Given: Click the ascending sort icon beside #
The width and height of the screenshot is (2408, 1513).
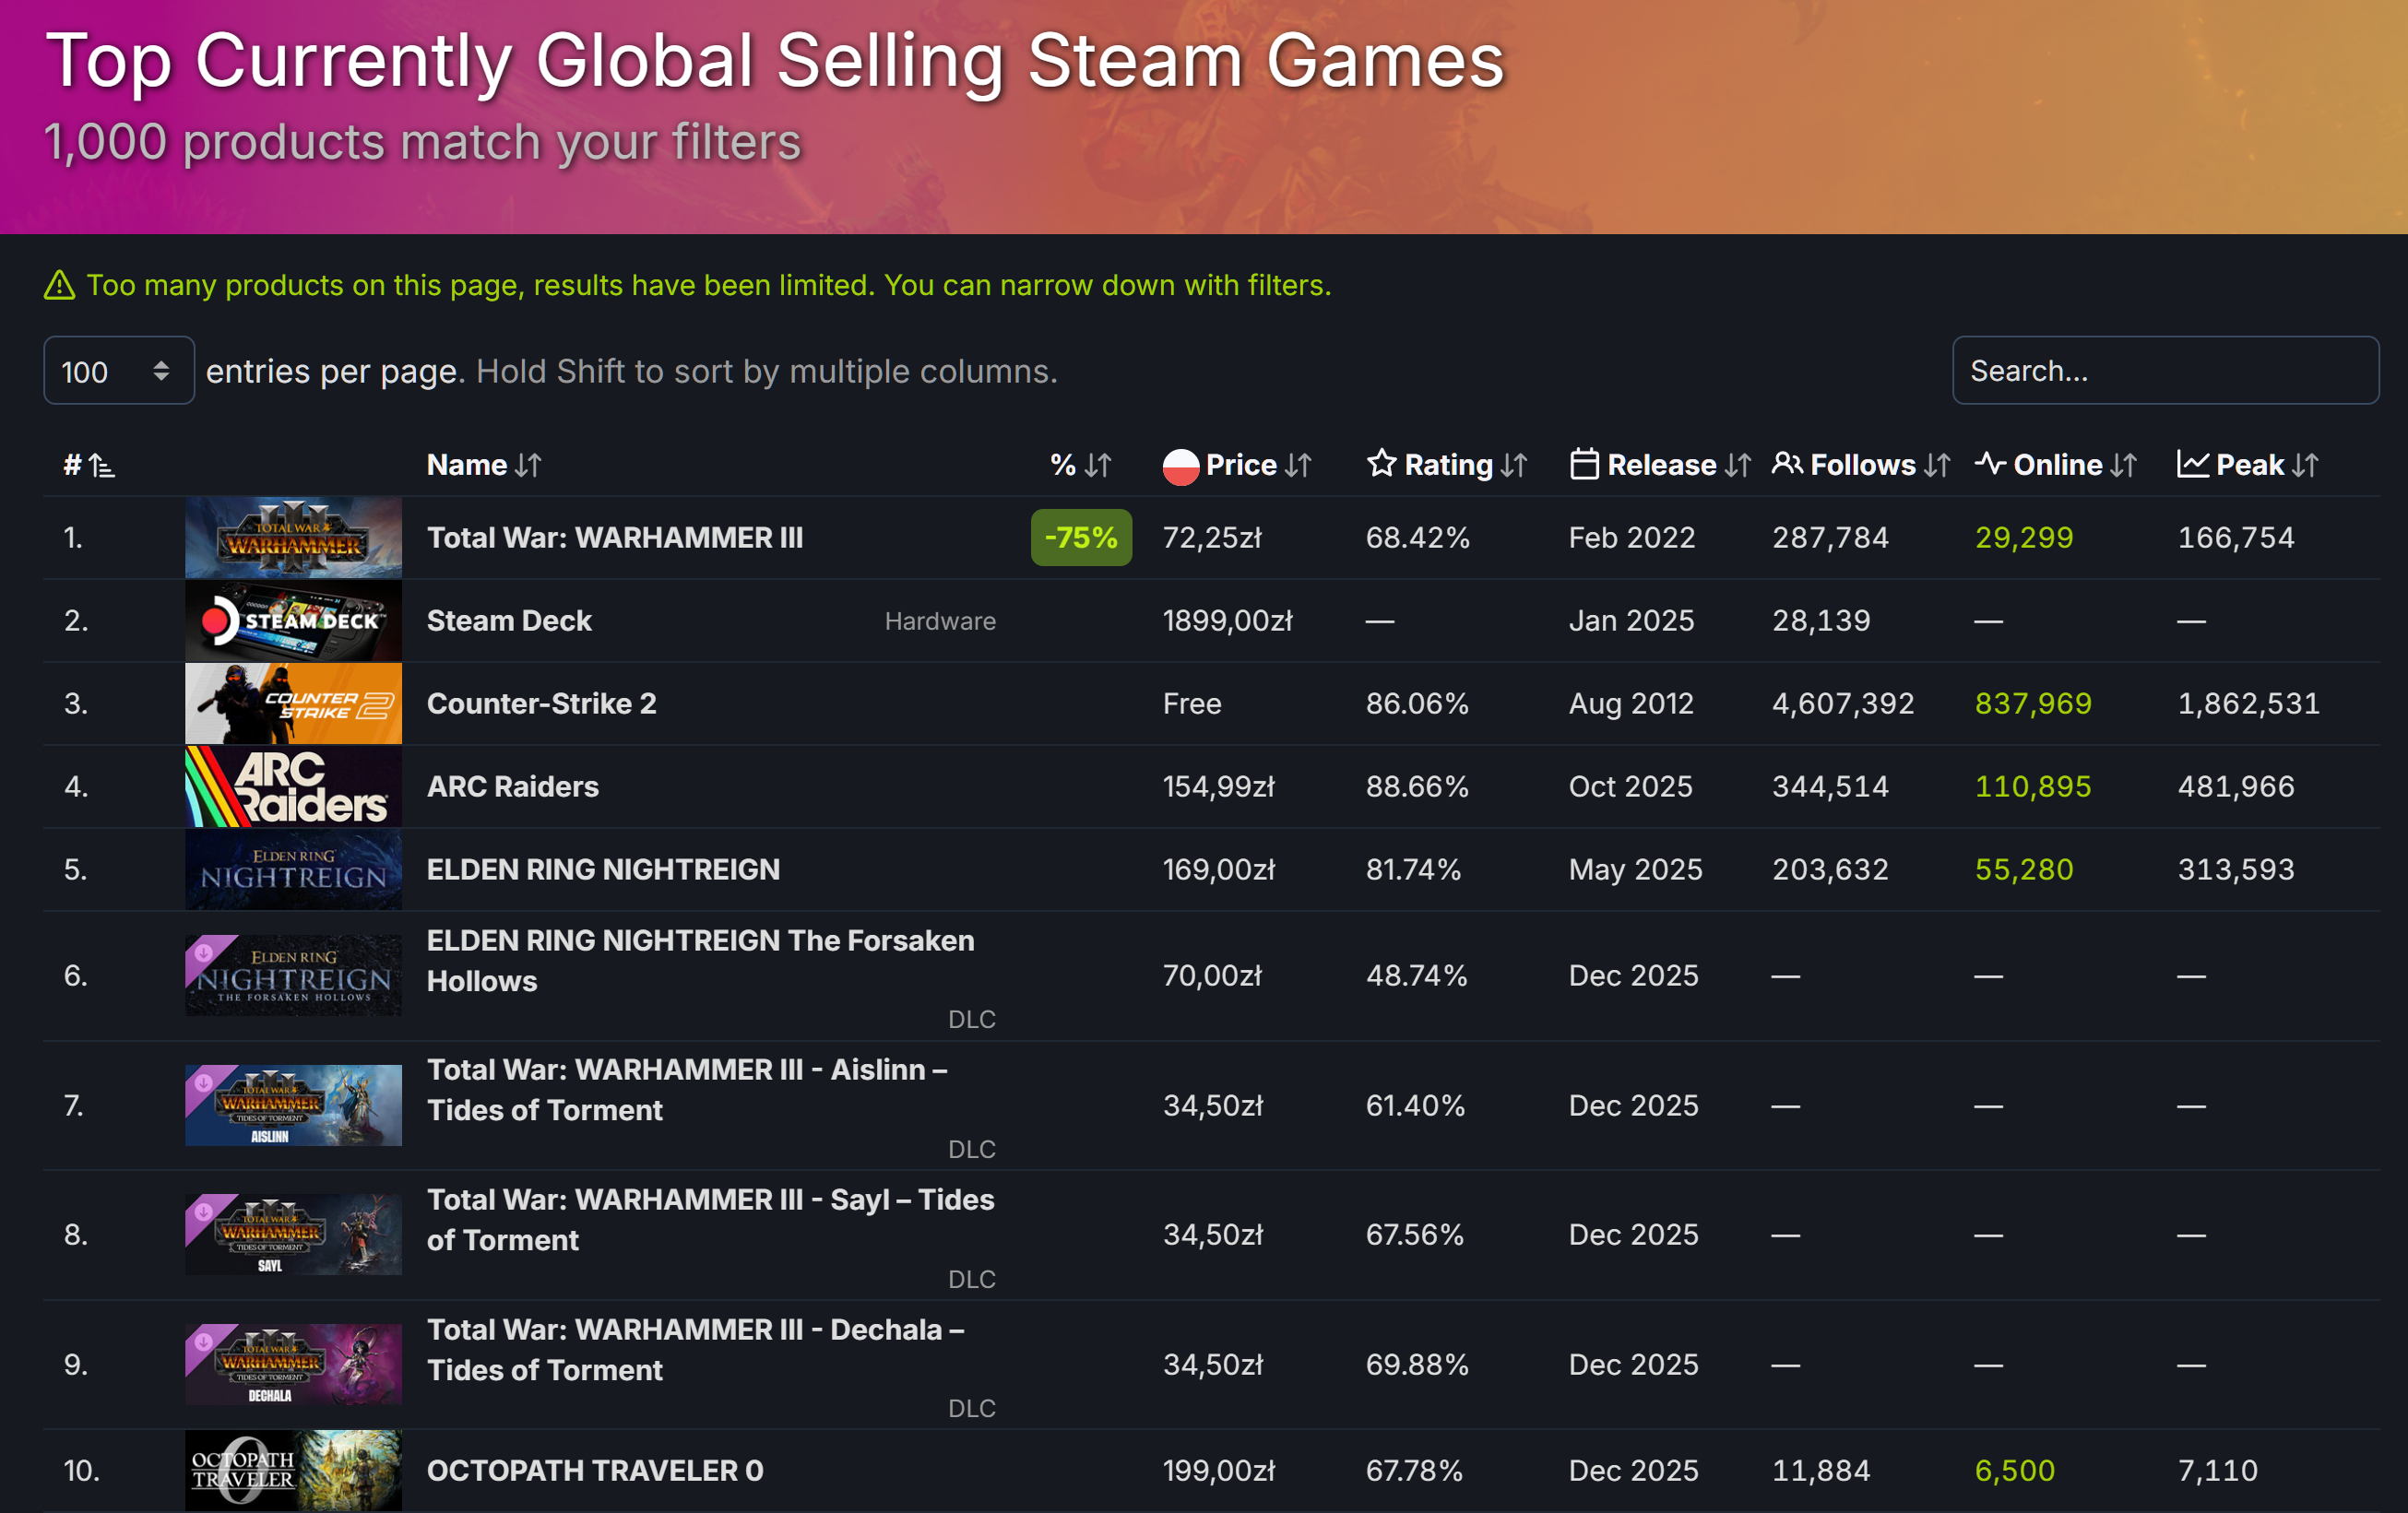Looking at the screenshot, I should pyautogui.click(x=101, y=465).
